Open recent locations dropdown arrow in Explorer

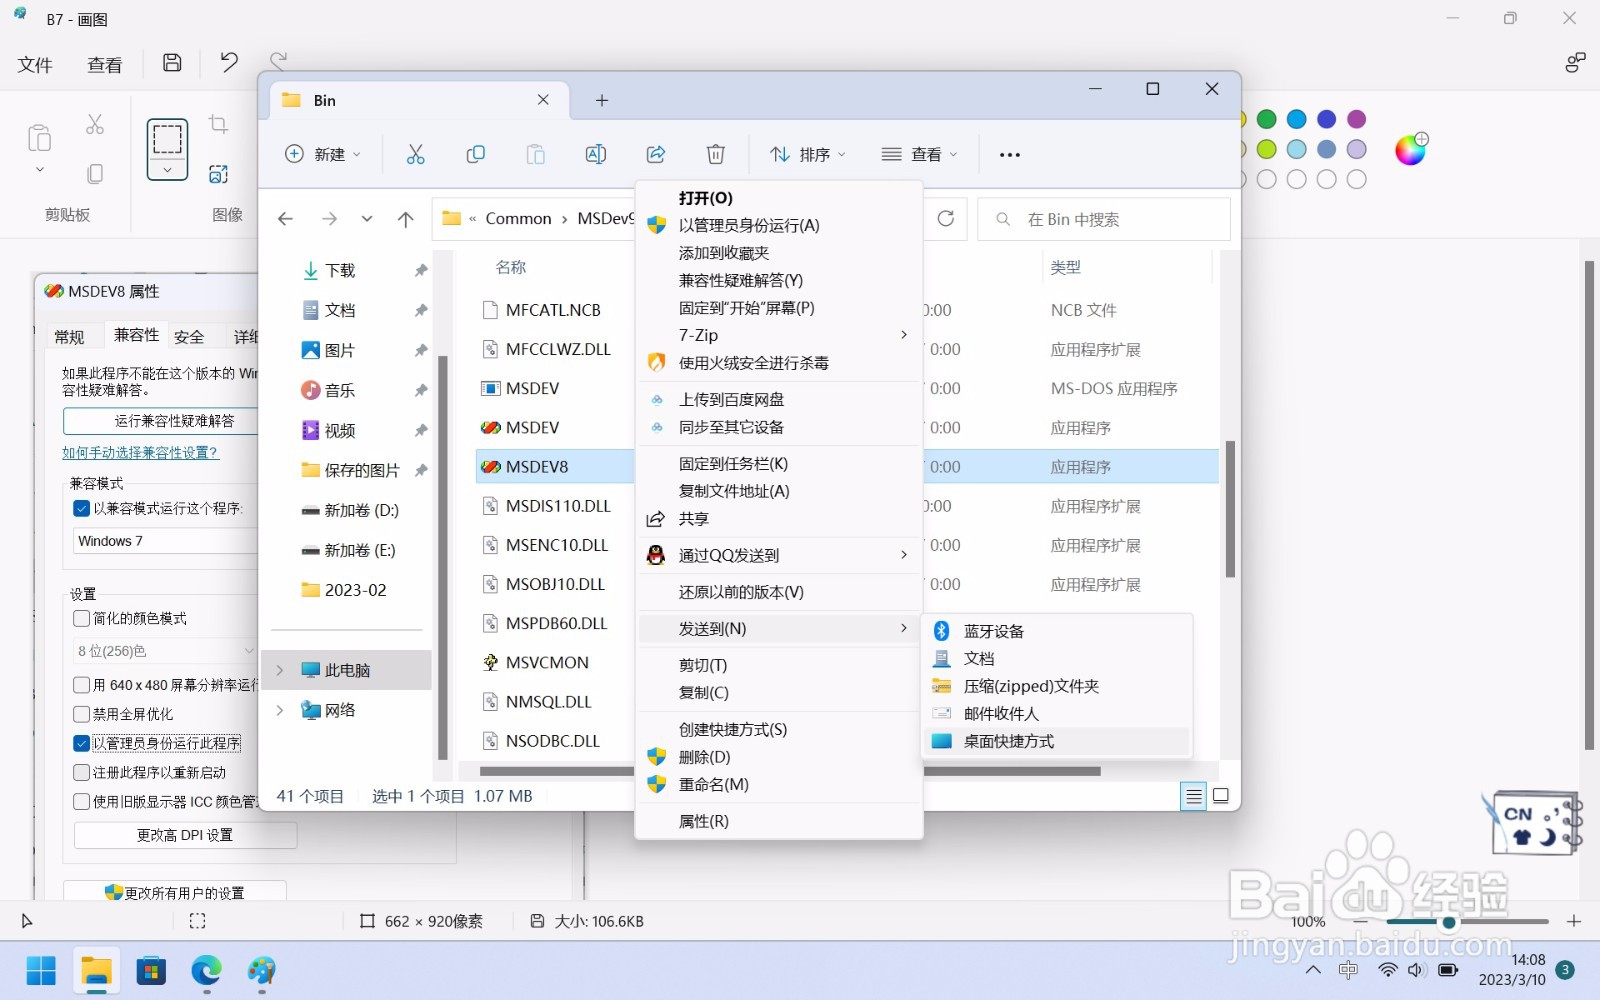pyautogui.click(x=367, y=219)
